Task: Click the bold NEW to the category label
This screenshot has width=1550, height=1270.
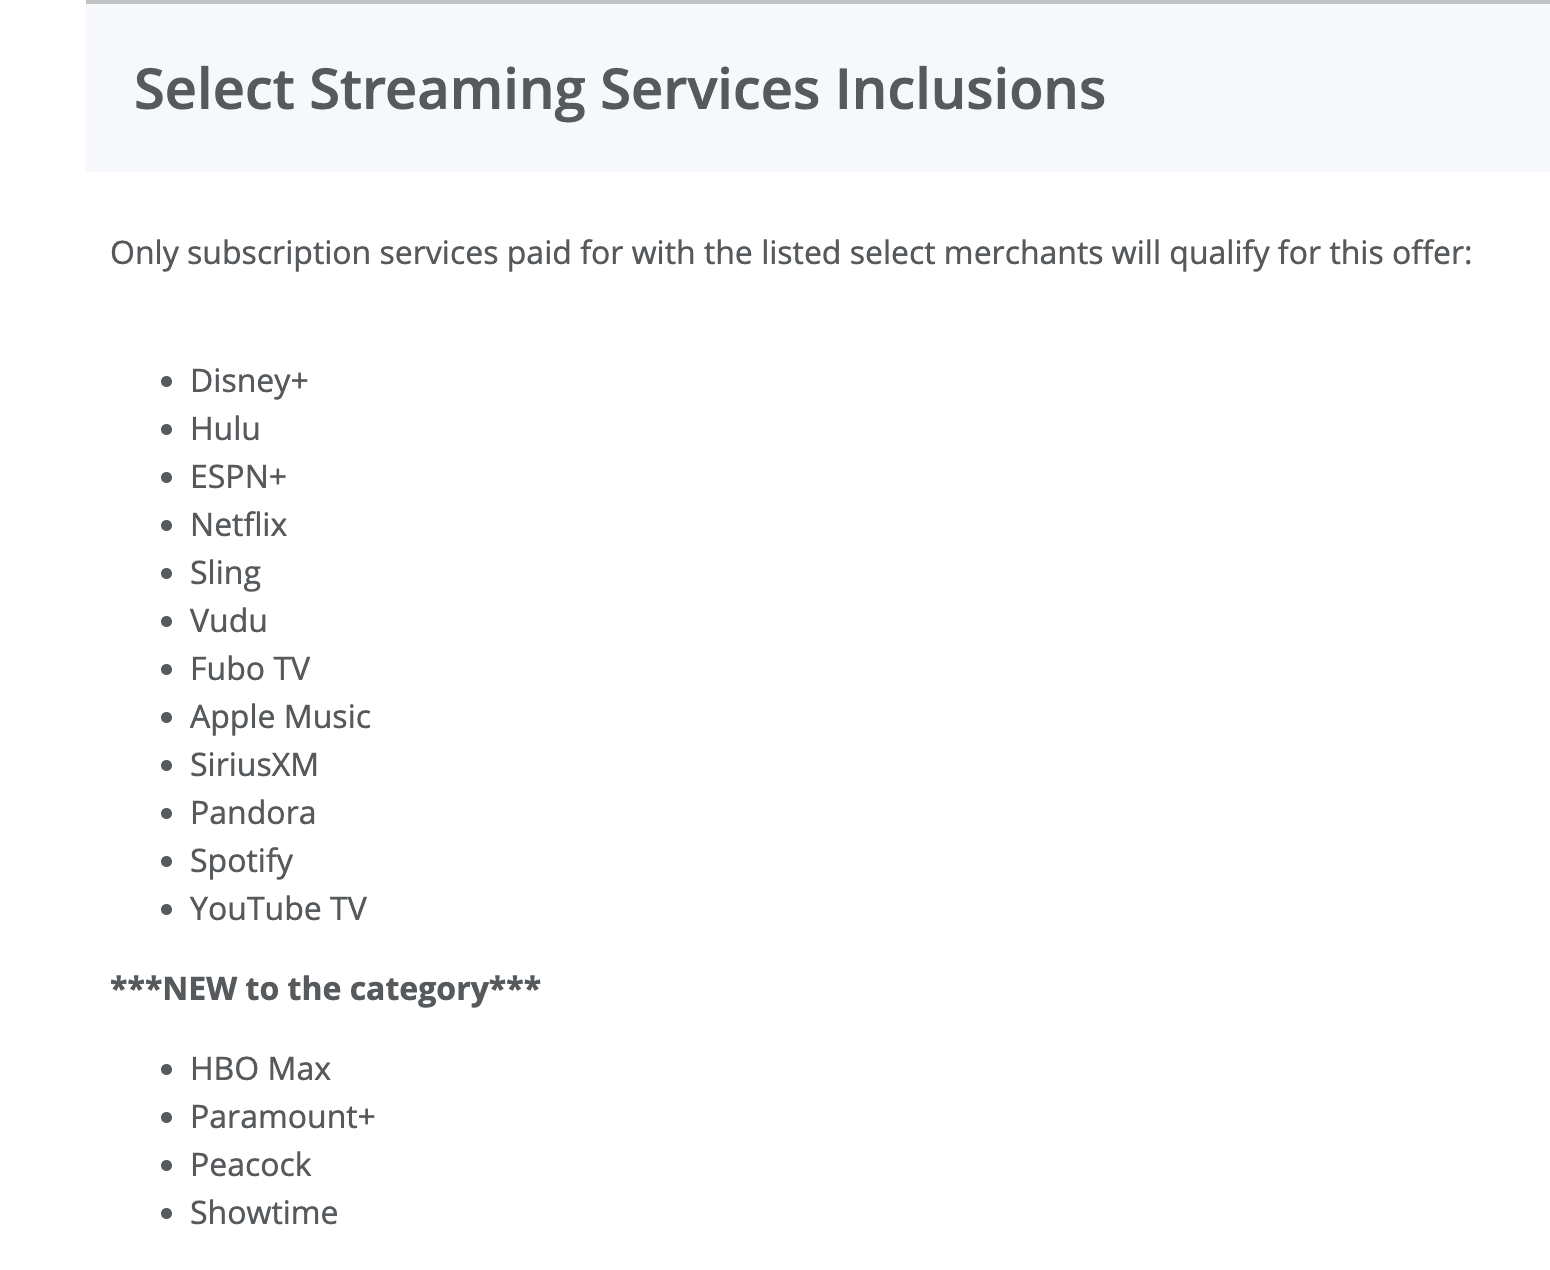Action: click(x=325, y=989)
